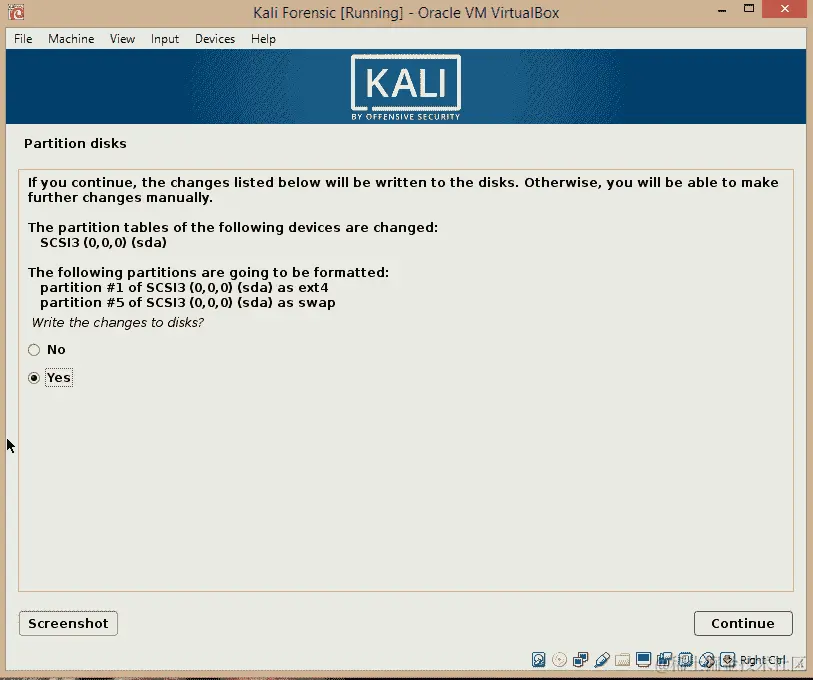Screen dimensions: 813x680
Task: Click the shared folders status icon
Action: coord(623,660)
